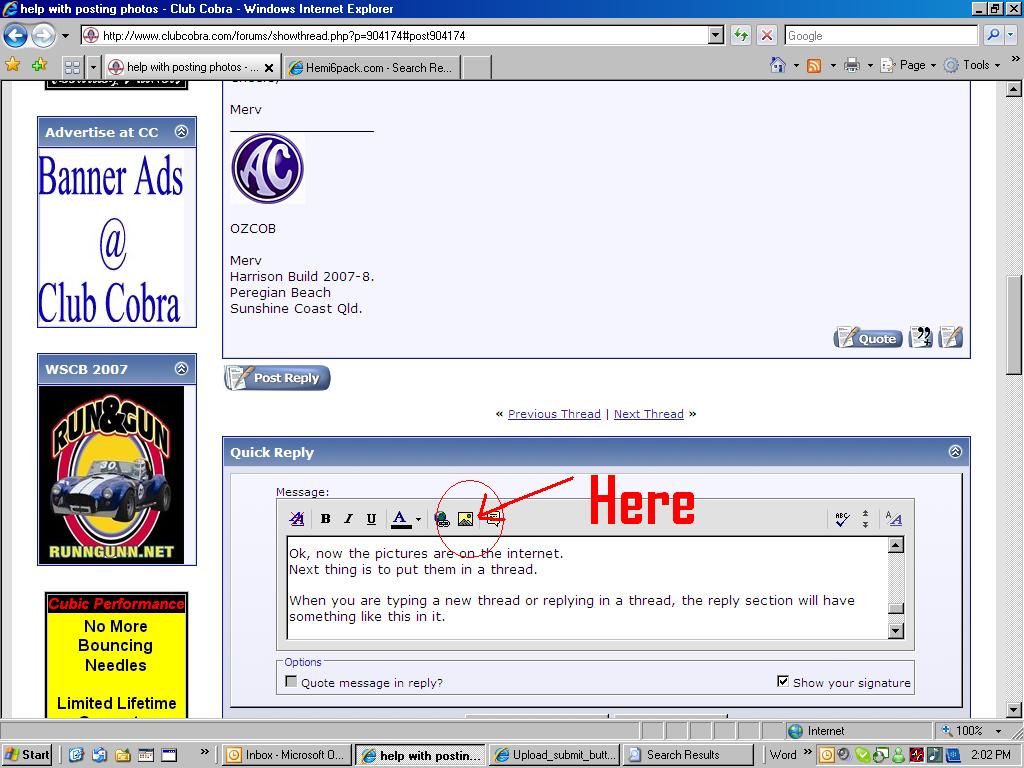
Task: Toggle bold formatting in Quick Reply
Action: click(325, 519)
